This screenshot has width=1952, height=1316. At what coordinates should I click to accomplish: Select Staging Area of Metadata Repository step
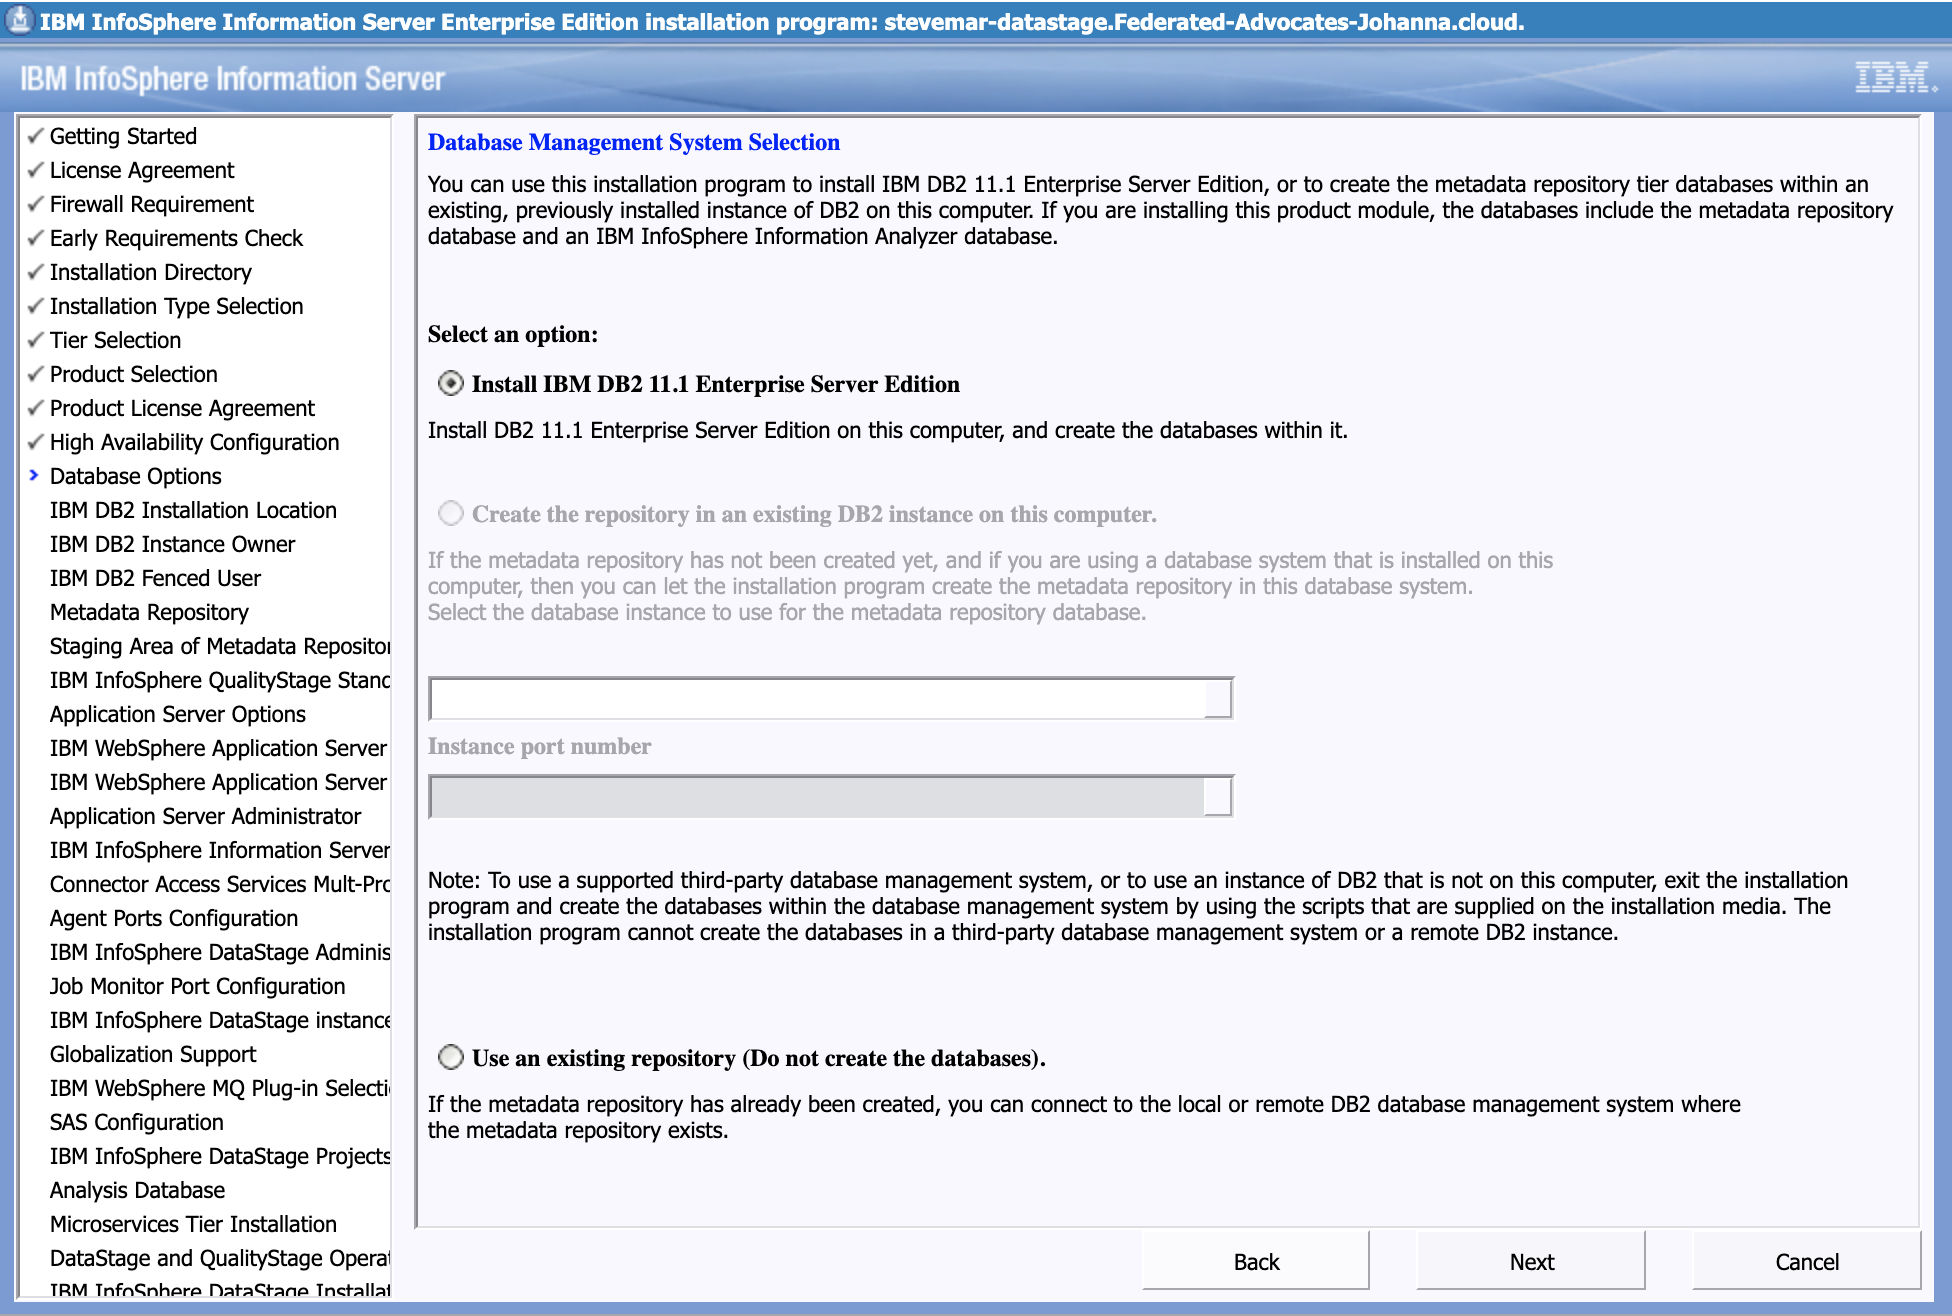(x=220, y=646)
